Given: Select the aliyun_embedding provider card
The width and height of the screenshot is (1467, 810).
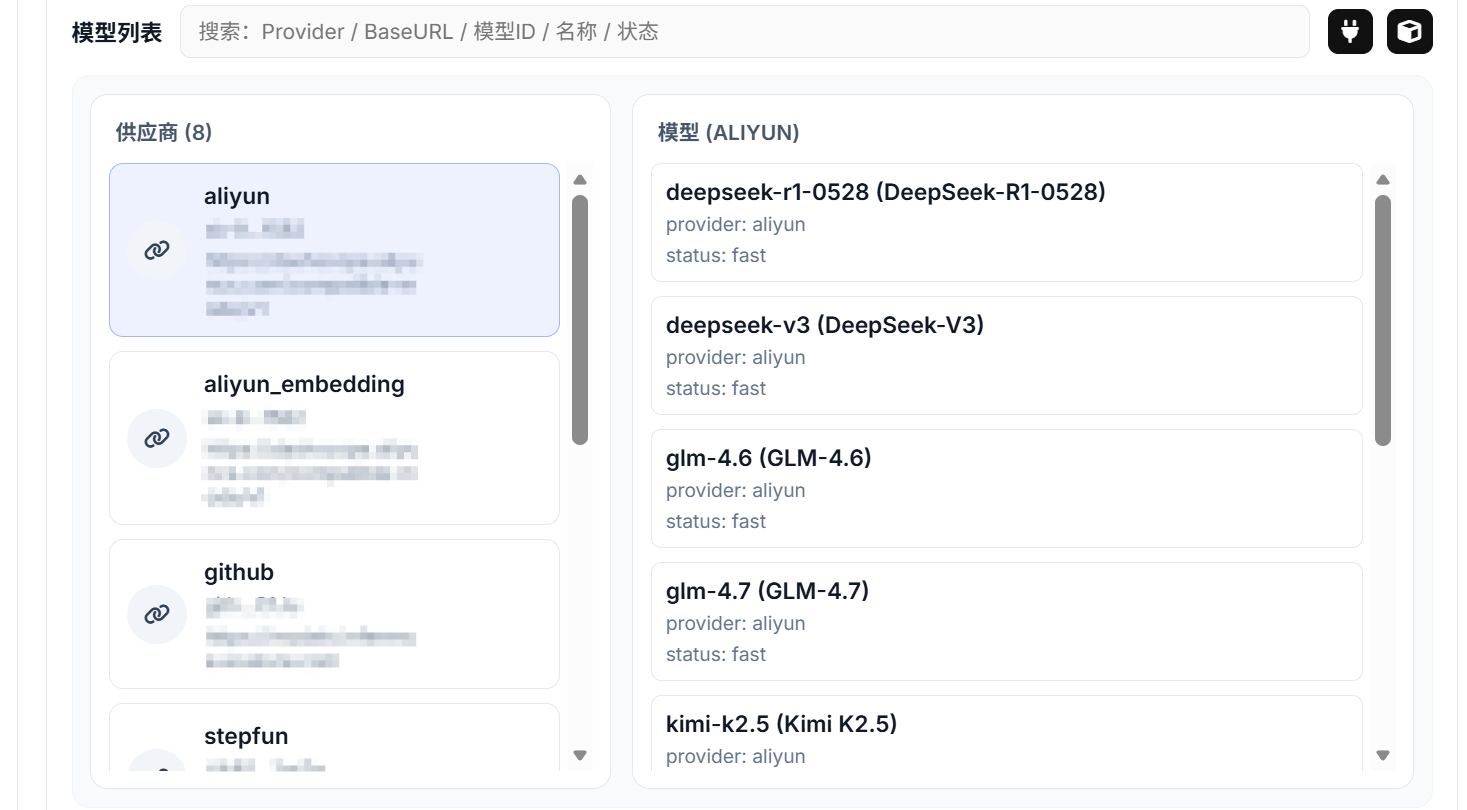Looking at the screenshot, I should pos(334,438).
